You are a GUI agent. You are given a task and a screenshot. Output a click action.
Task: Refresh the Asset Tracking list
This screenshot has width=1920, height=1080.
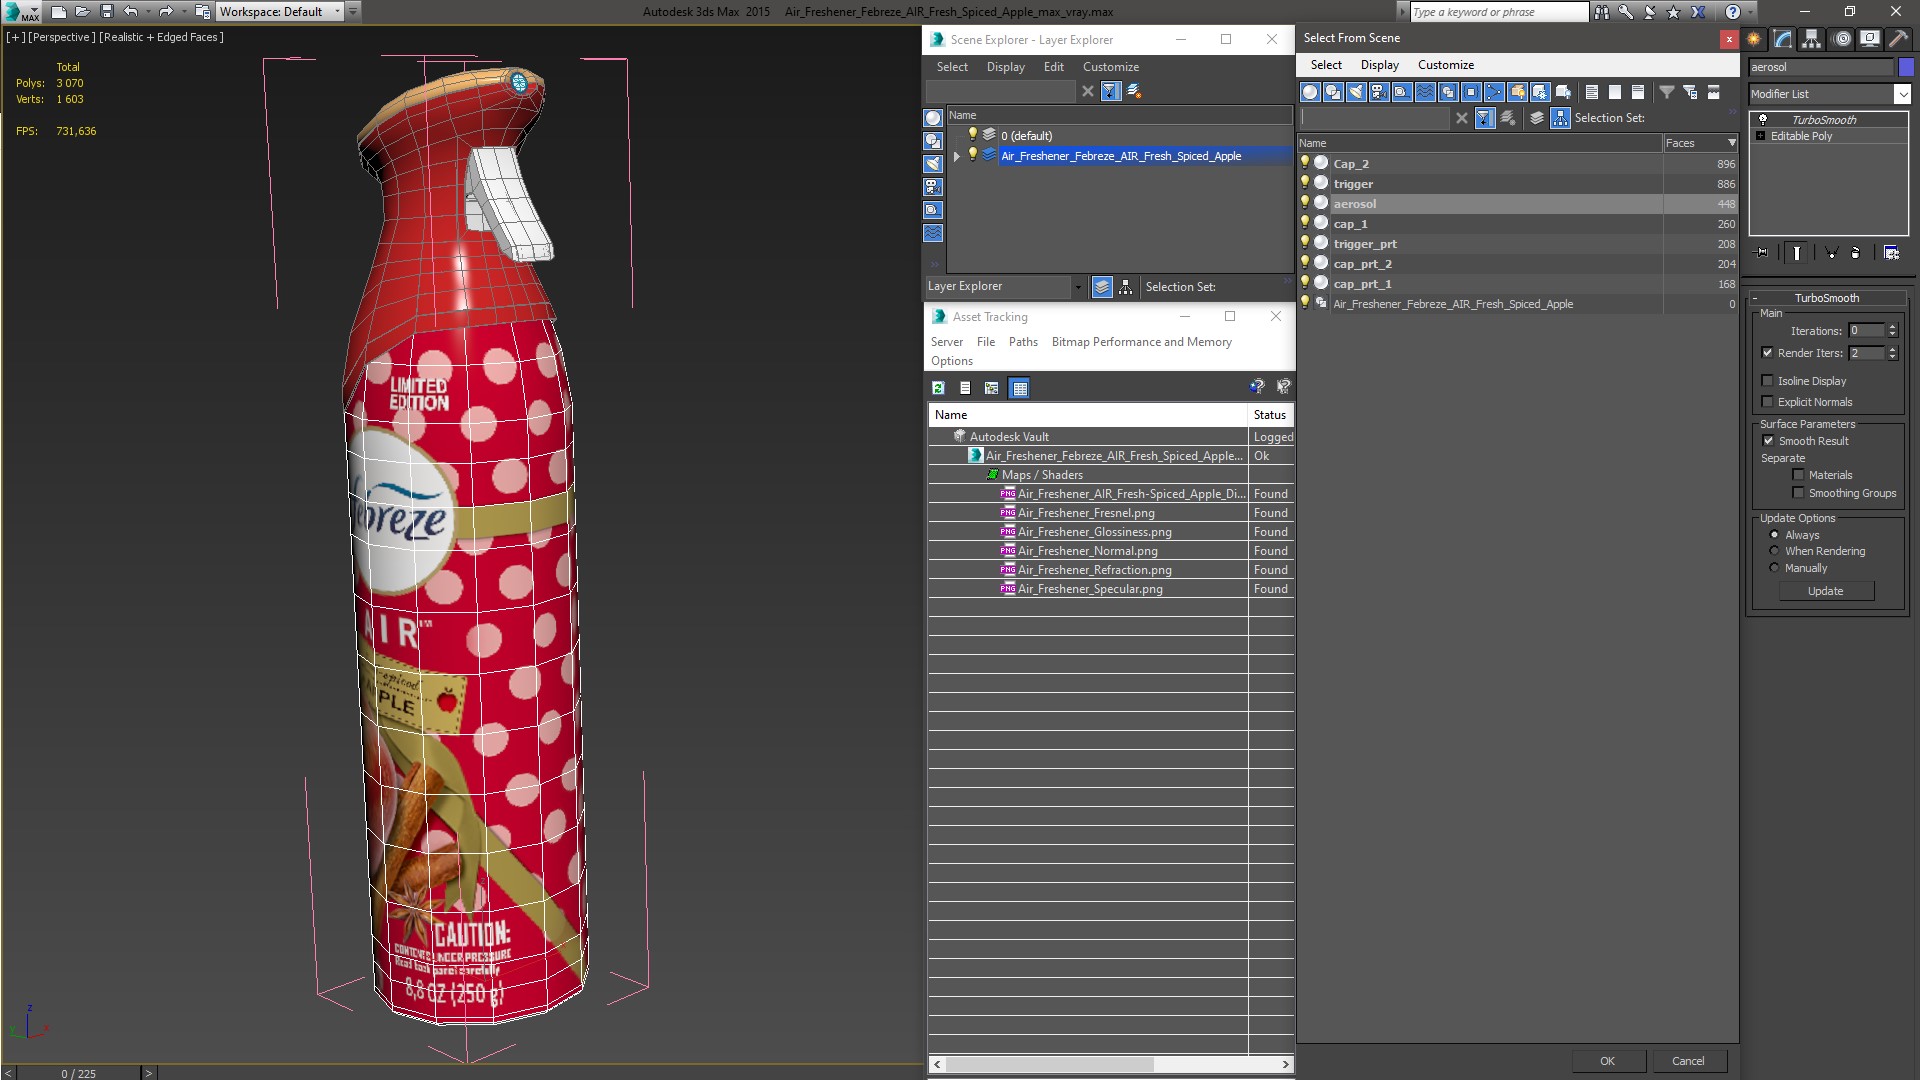tap(938, 388)
